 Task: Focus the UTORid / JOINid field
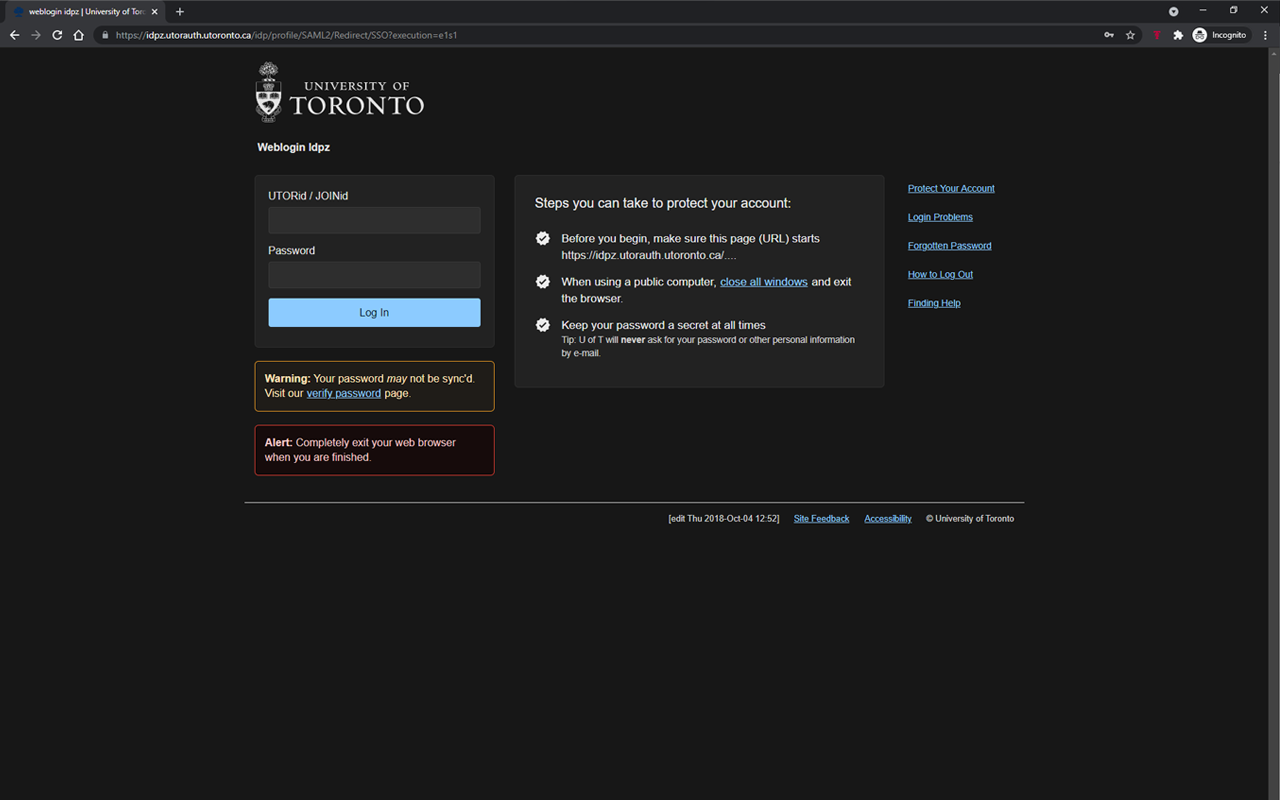[x=374, y=220]
